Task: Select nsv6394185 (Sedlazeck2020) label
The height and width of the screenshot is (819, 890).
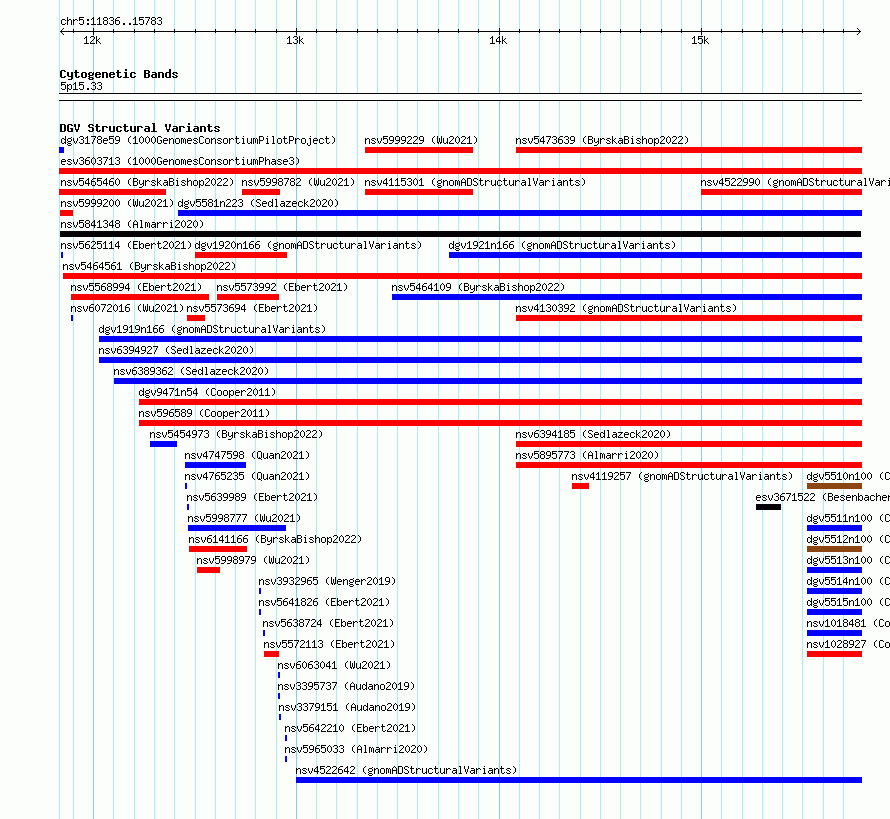Action: click(593, 434)
